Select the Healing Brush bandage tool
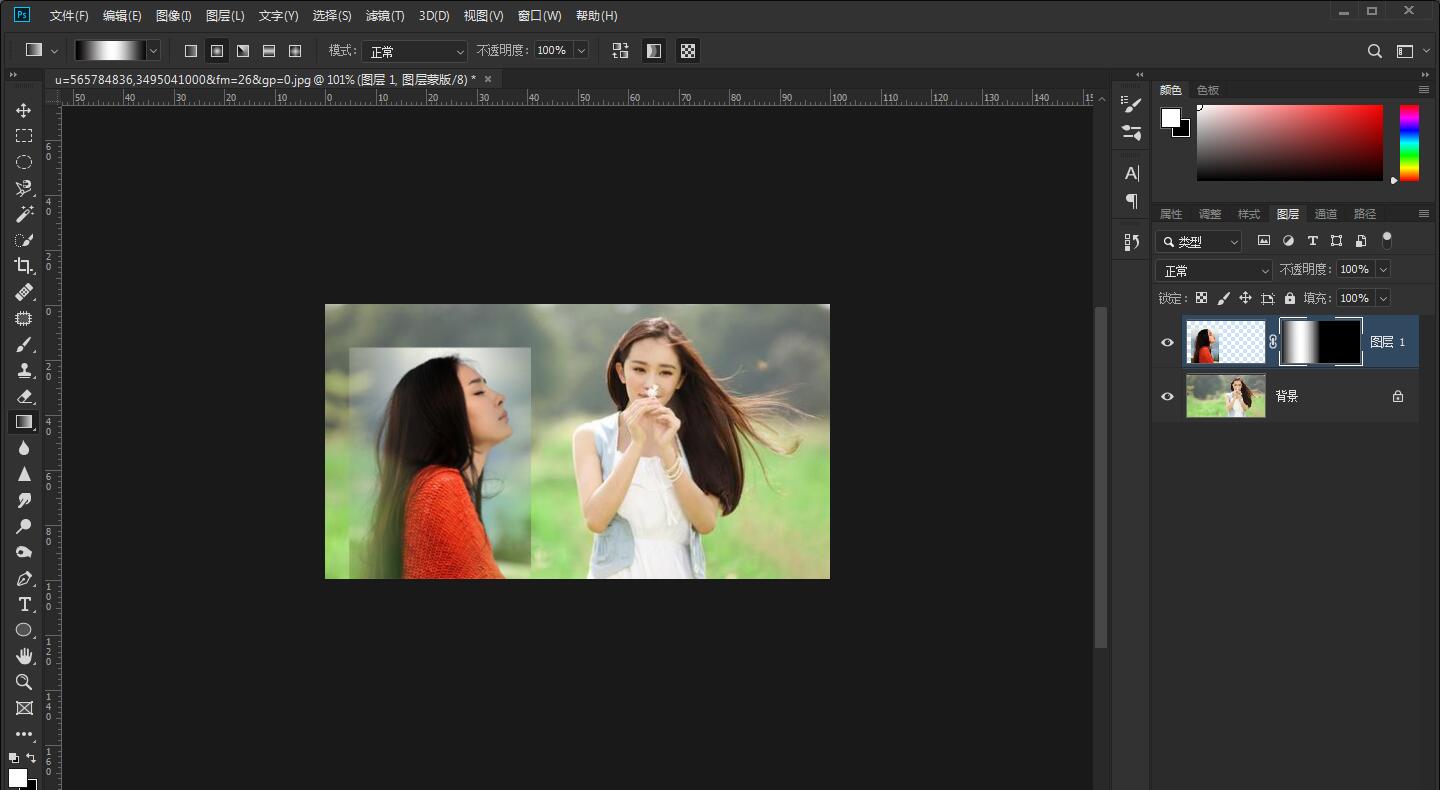 [x=24, y=292]
